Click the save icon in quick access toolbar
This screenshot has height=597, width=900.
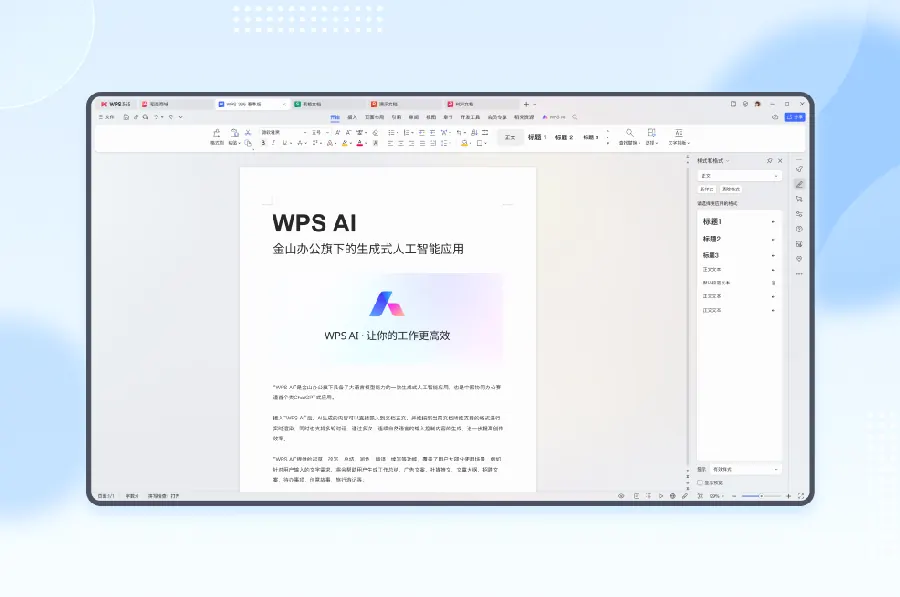pyautogui.click(x=126, y=117)
